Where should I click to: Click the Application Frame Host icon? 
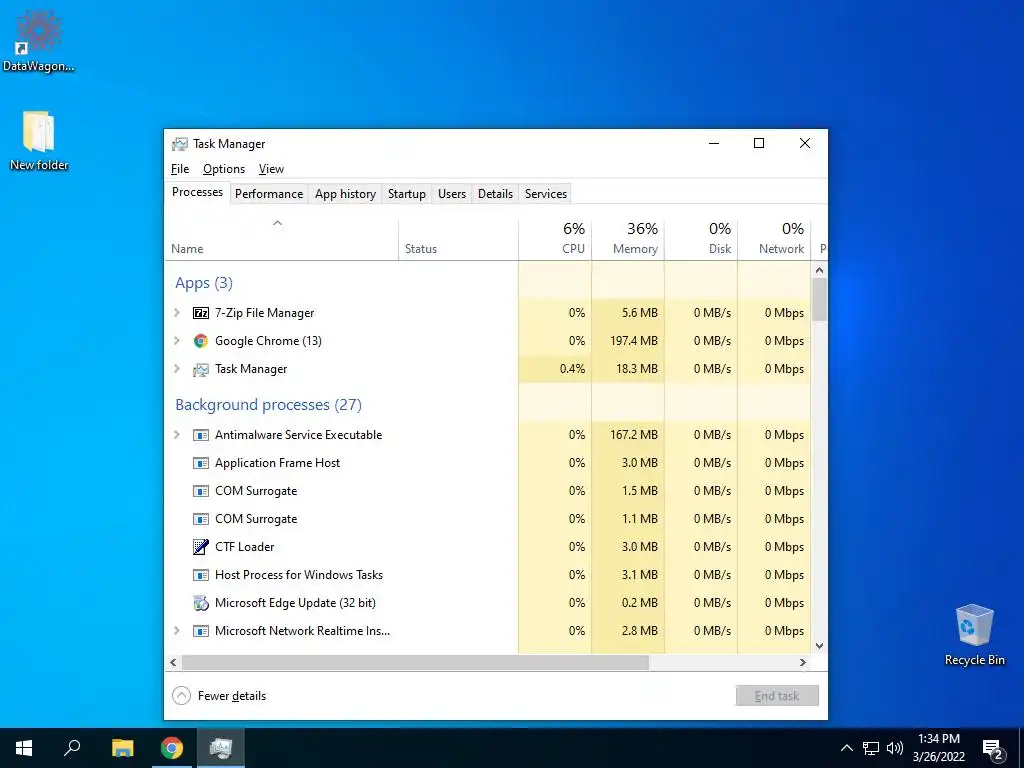click(200, 463)
